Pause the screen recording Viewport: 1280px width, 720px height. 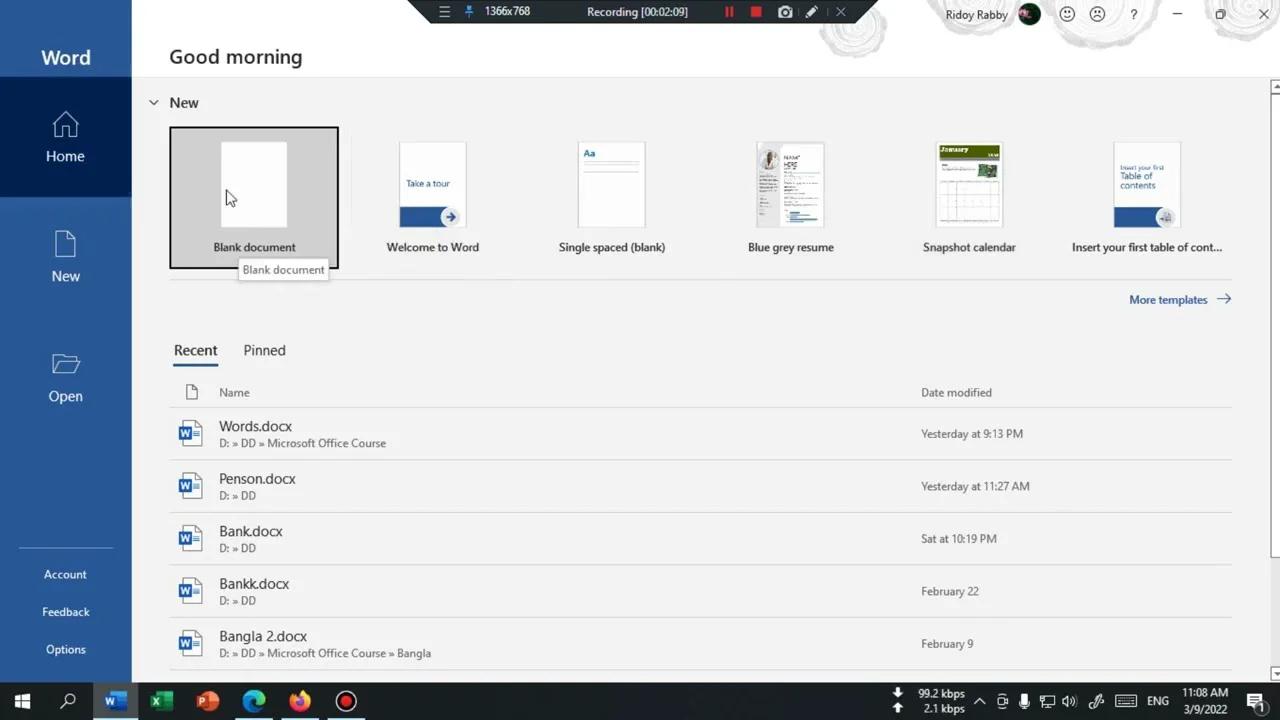[x=729, y=12]
